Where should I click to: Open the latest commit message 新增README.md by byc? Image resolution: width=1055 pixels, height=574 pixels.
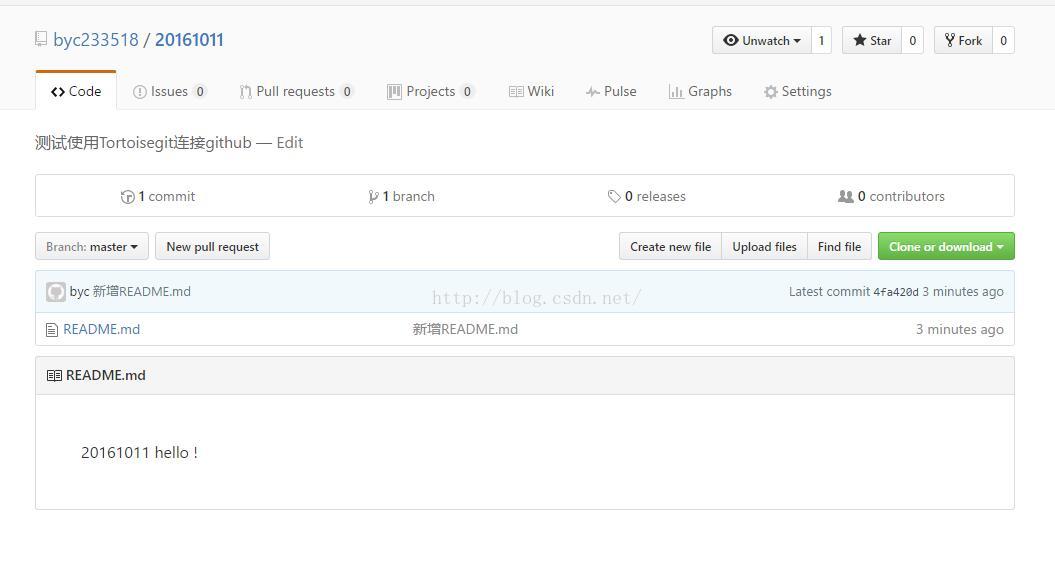click(x=141, y=291)
